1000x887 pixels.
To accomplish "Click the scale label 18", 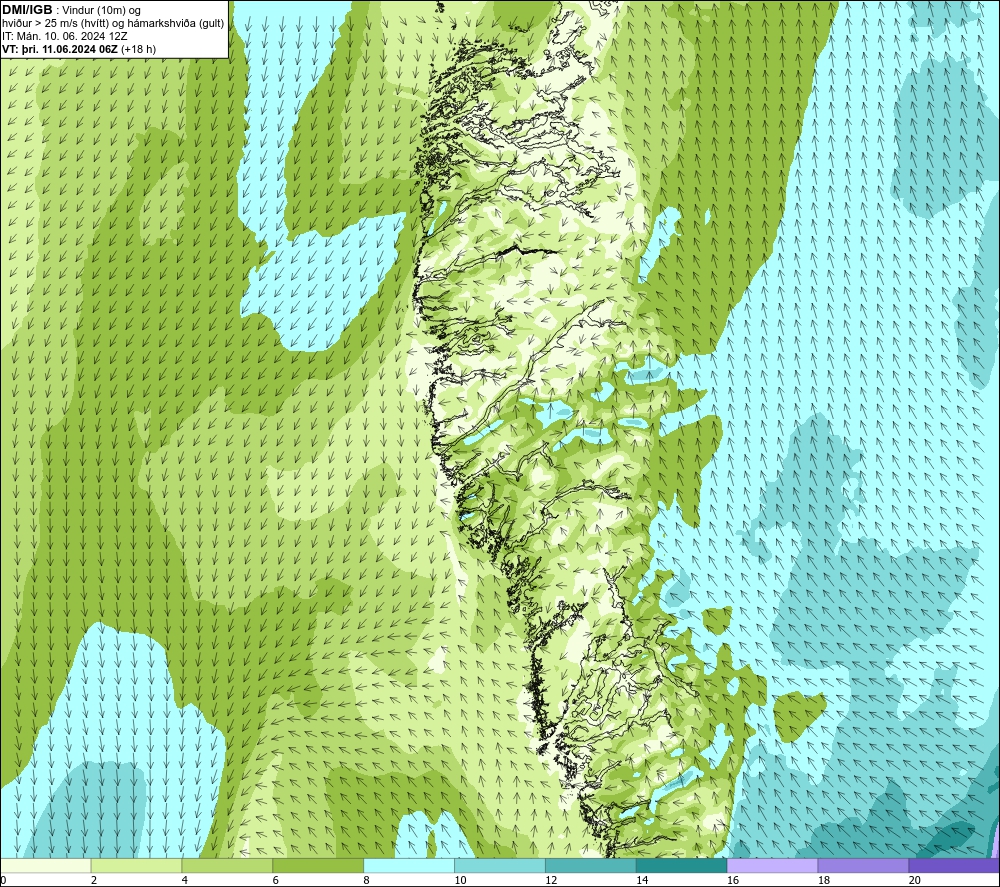I will 824,880.
